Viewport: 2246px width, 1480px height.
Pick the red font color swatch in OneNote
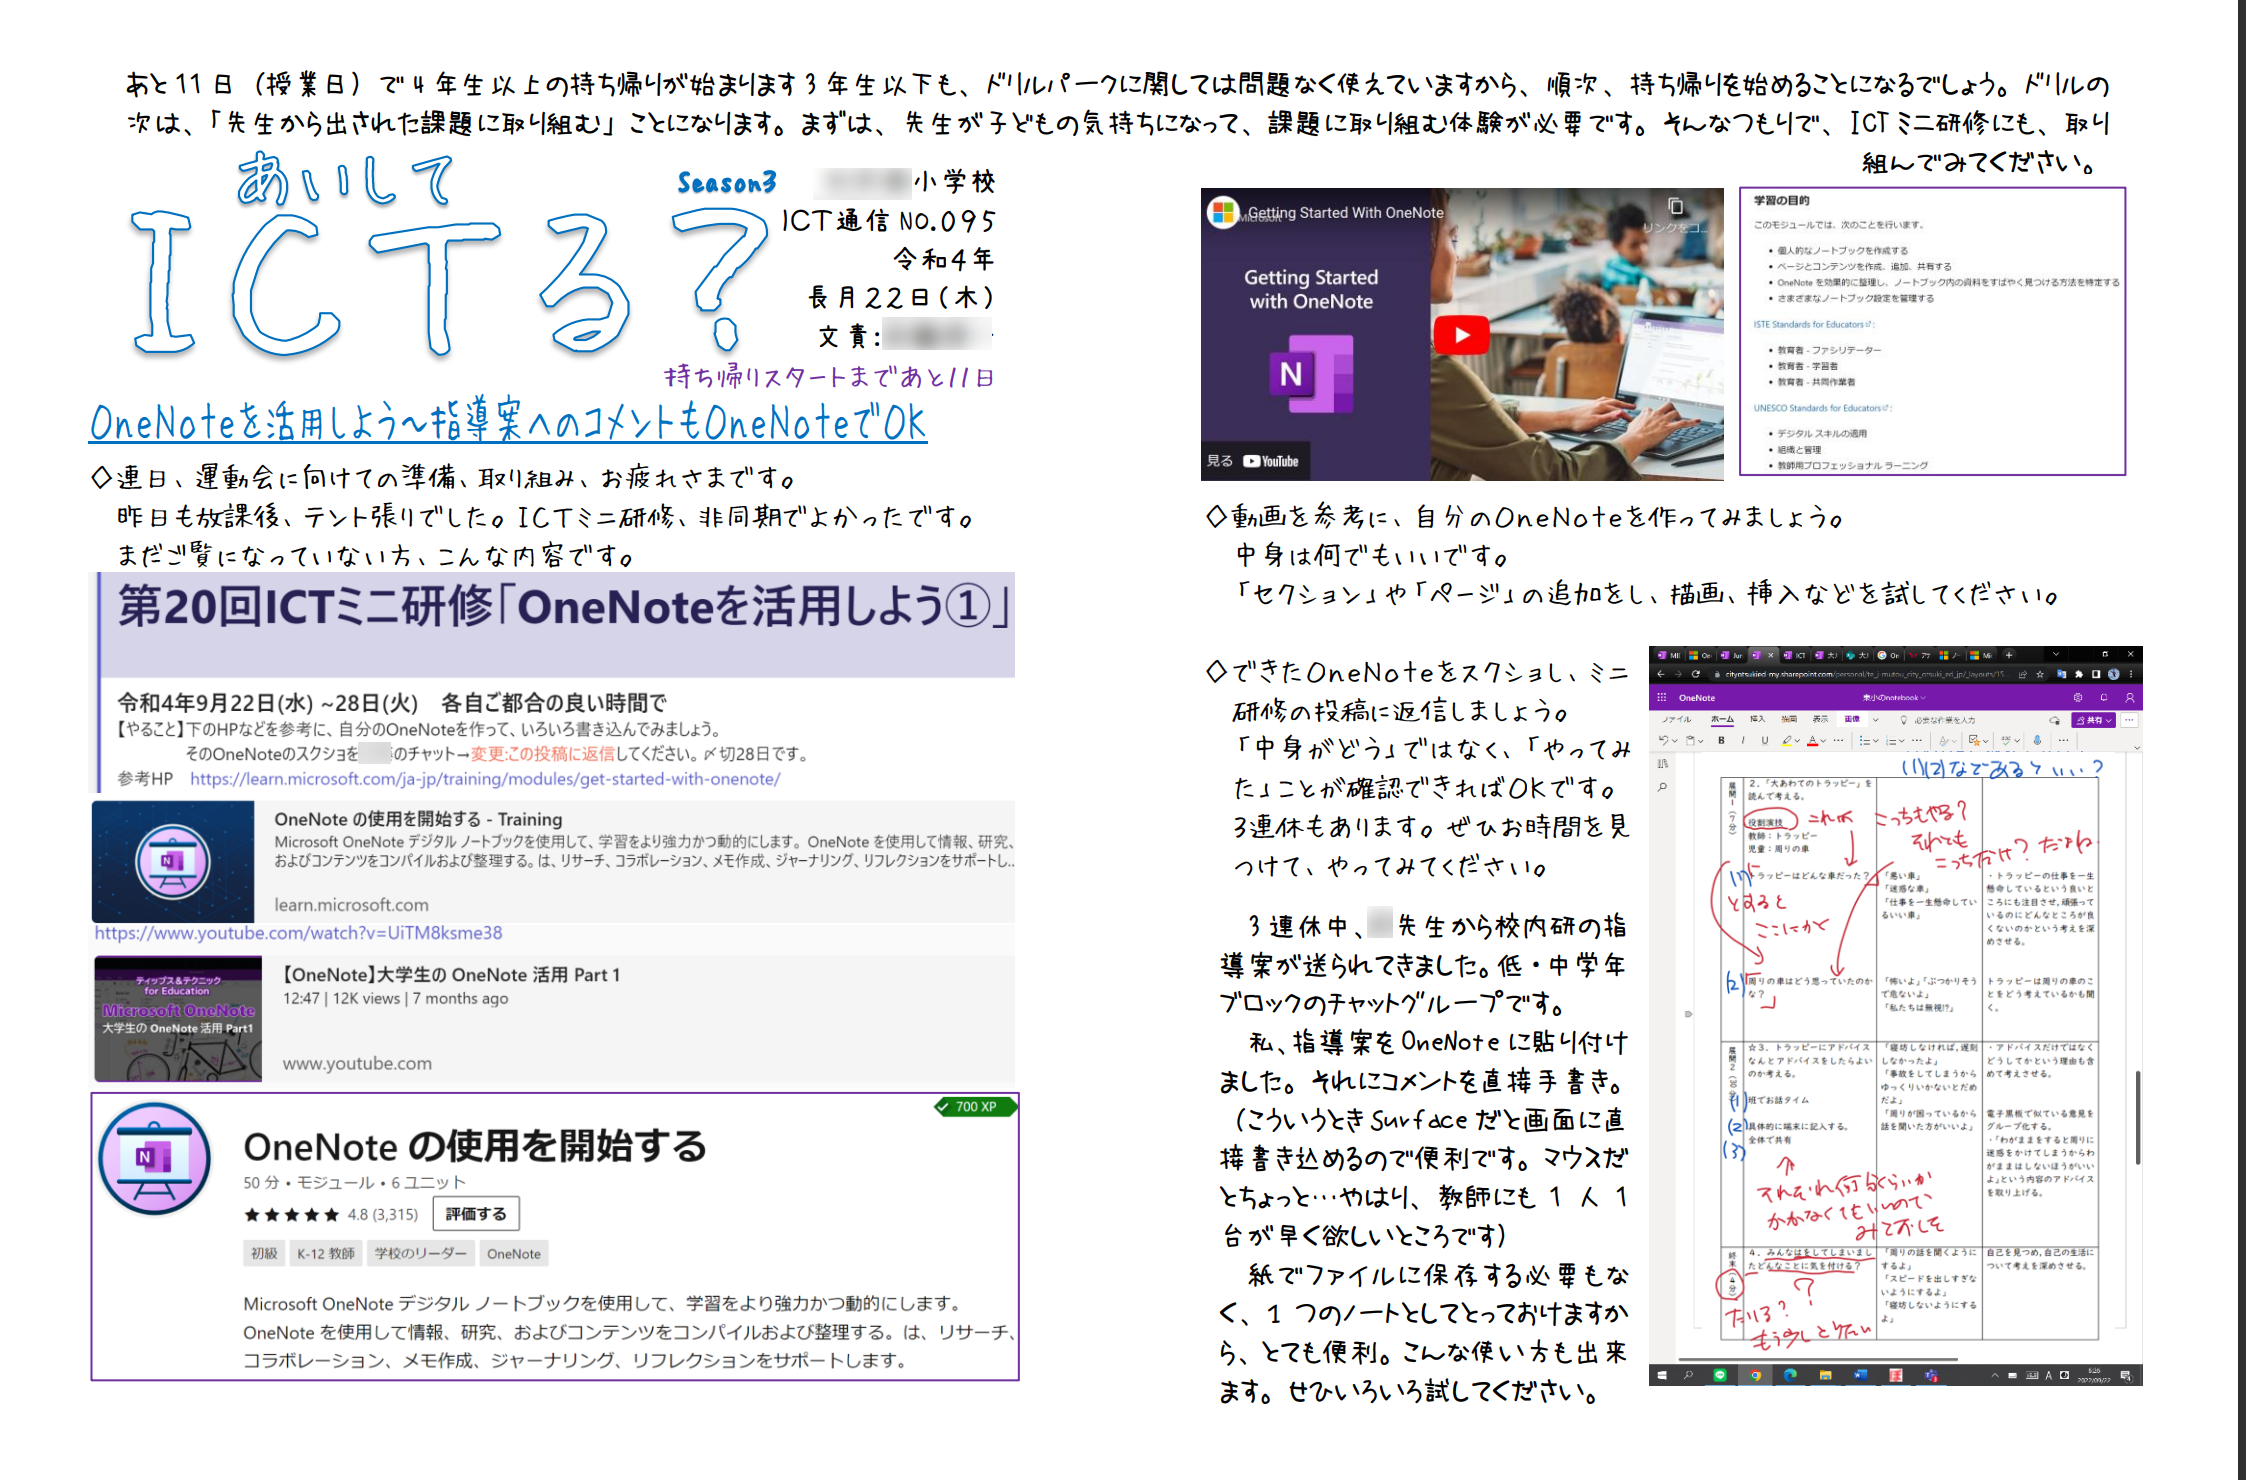pos(1812,740)
